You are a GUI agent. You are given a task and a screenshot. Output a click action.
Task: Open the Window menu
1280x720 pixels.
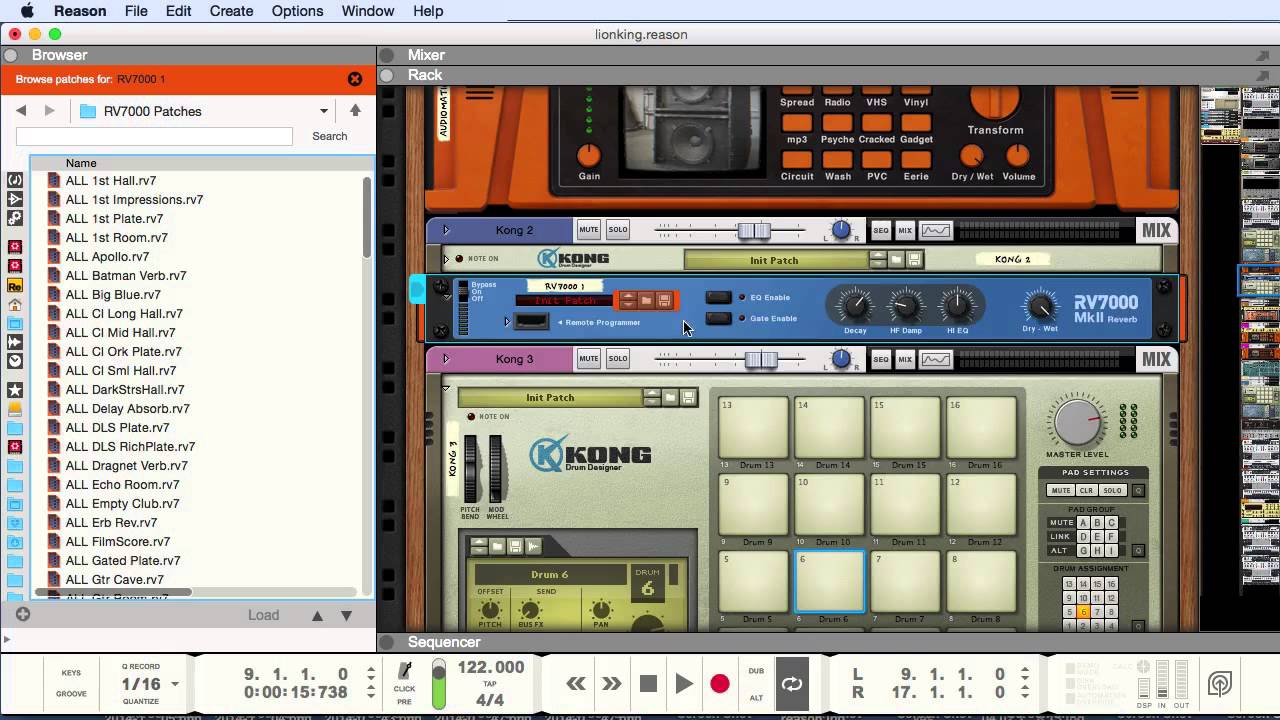point(368,11)
